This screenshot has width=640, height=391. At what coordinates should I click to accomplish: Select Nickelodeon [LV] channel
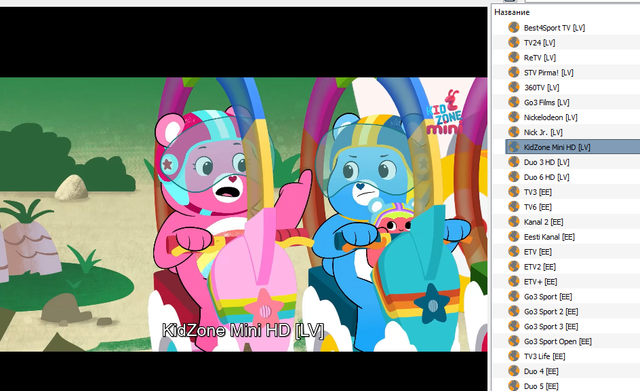click(550, 118)
